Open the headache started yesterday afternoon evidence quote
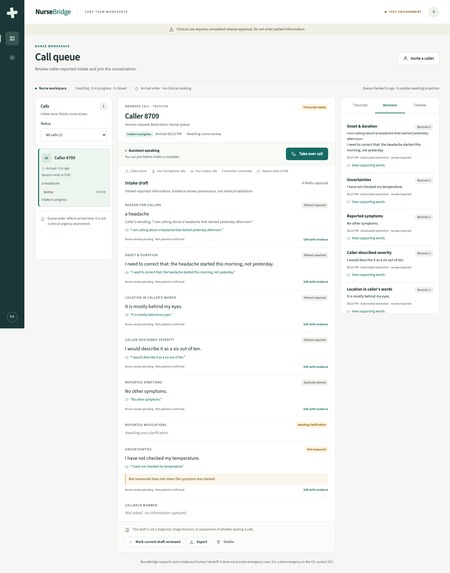This screenshot has height=573, width=450. tap(174, 230)
